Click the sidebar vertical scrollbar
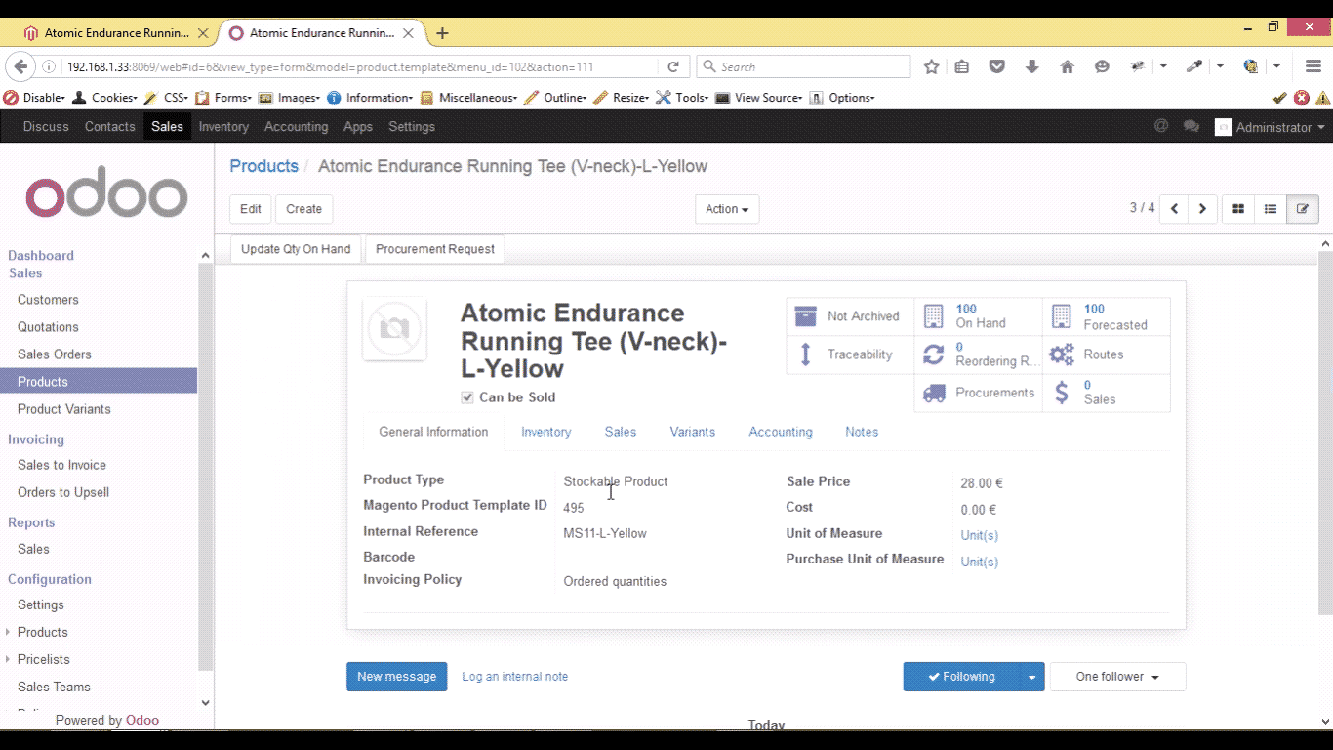This screenshot has height=750, width=1333. click(x=205, y=467)
